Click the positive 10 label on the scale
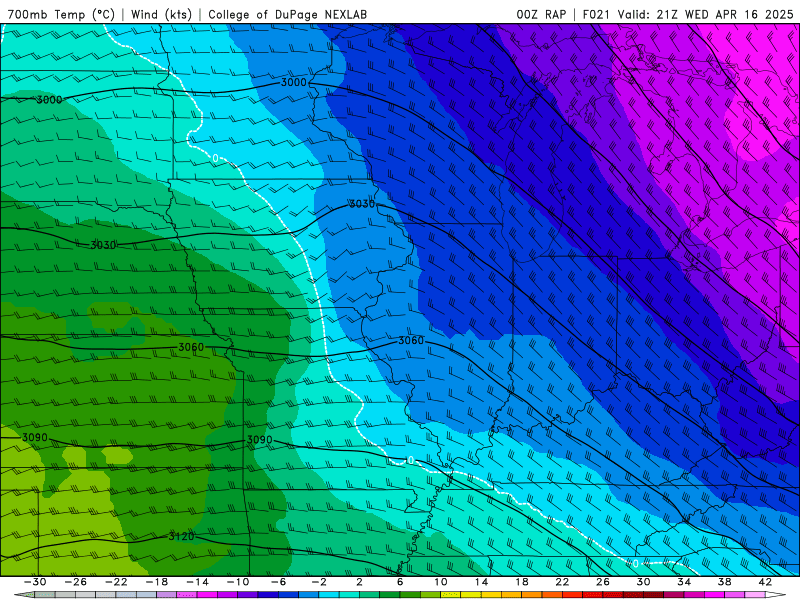This screenshot has width=800, height=600. pos(441,582)
